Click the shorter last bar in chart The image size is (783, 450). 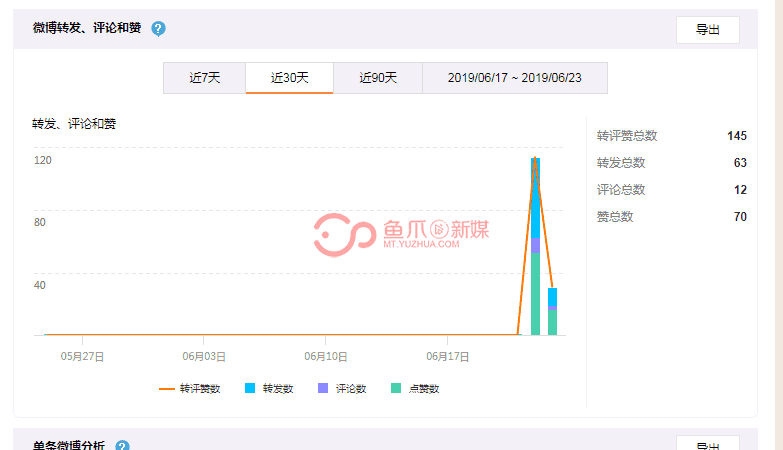pos(552,311)
